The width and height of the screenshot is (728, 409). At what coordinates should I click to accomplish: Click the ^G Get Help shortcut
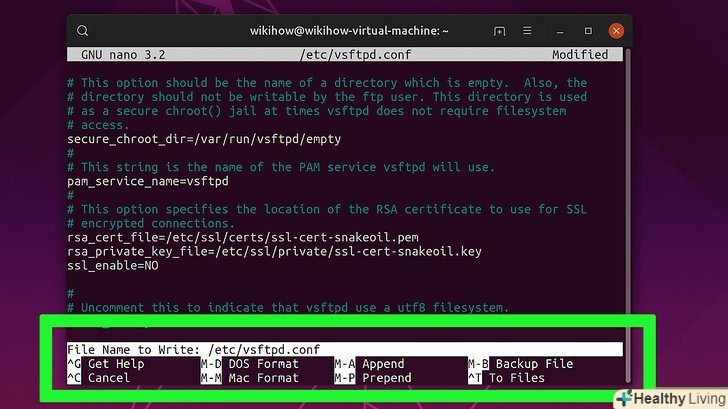pyautogui.click(x=106, y=364)
